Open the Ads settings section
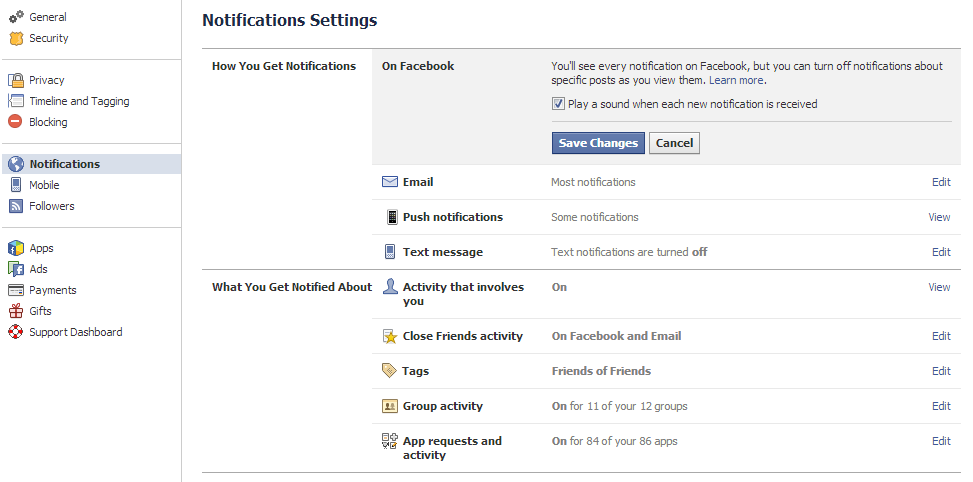This screenshot has height=482, width=973. pos(38,269)
